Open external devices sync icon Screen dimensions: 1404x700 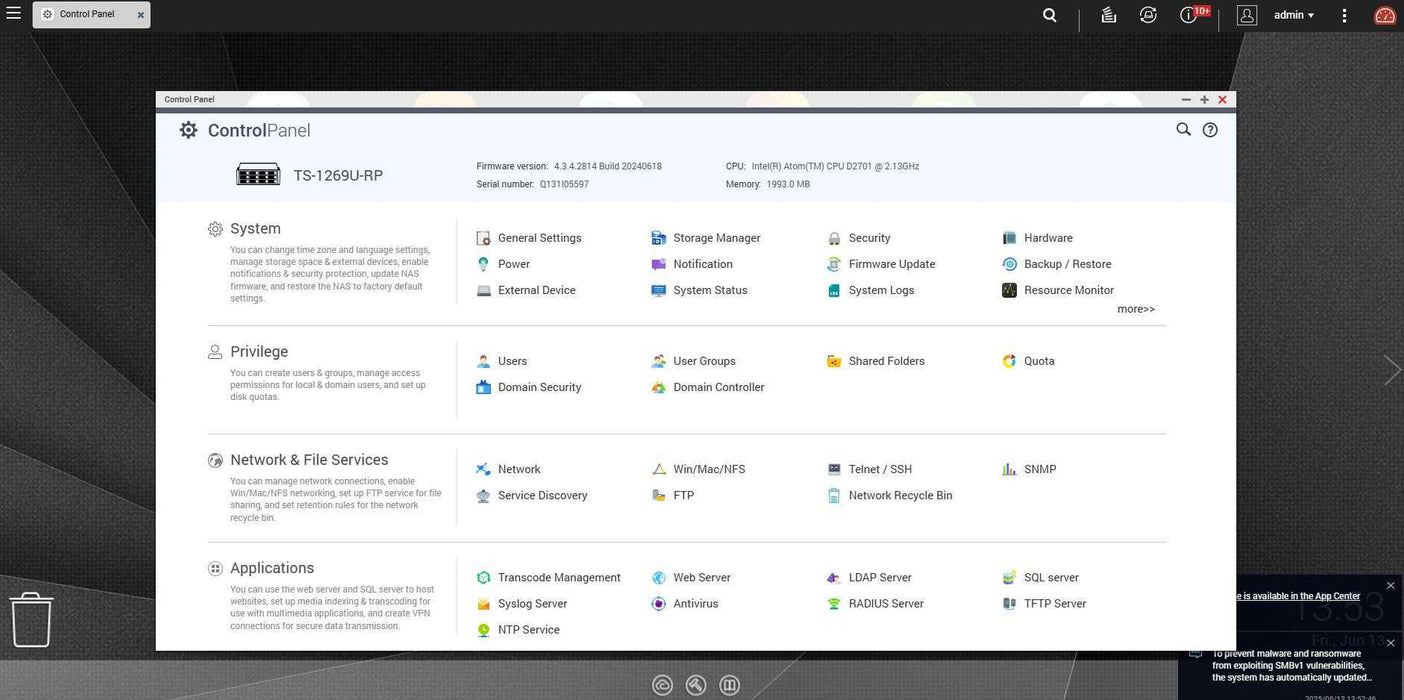(1148, 15)
